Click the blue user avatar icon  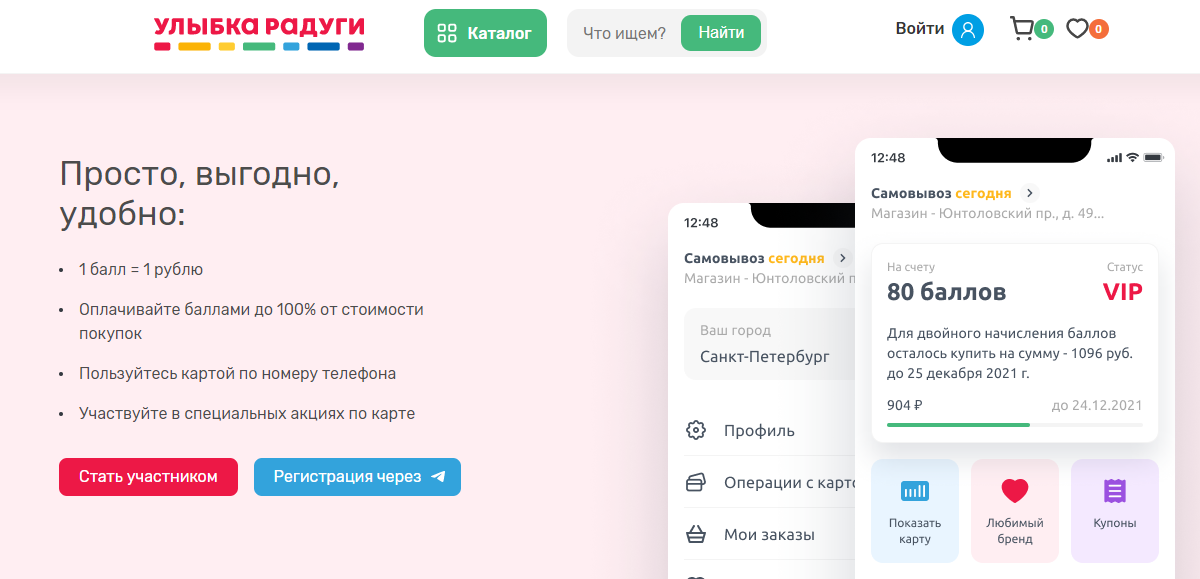pos(966,30)
